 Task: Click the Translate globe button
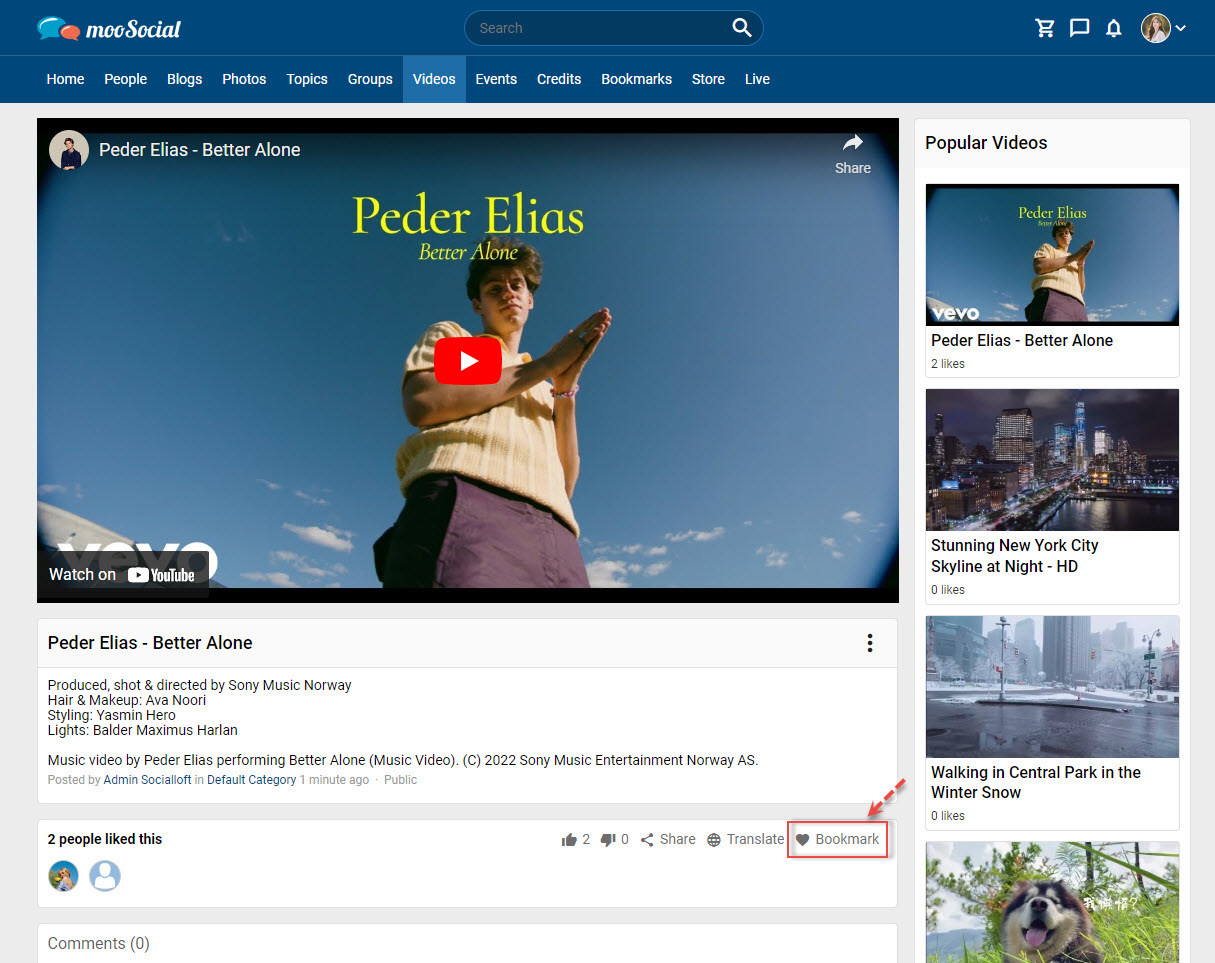click(x=745, y=840)
